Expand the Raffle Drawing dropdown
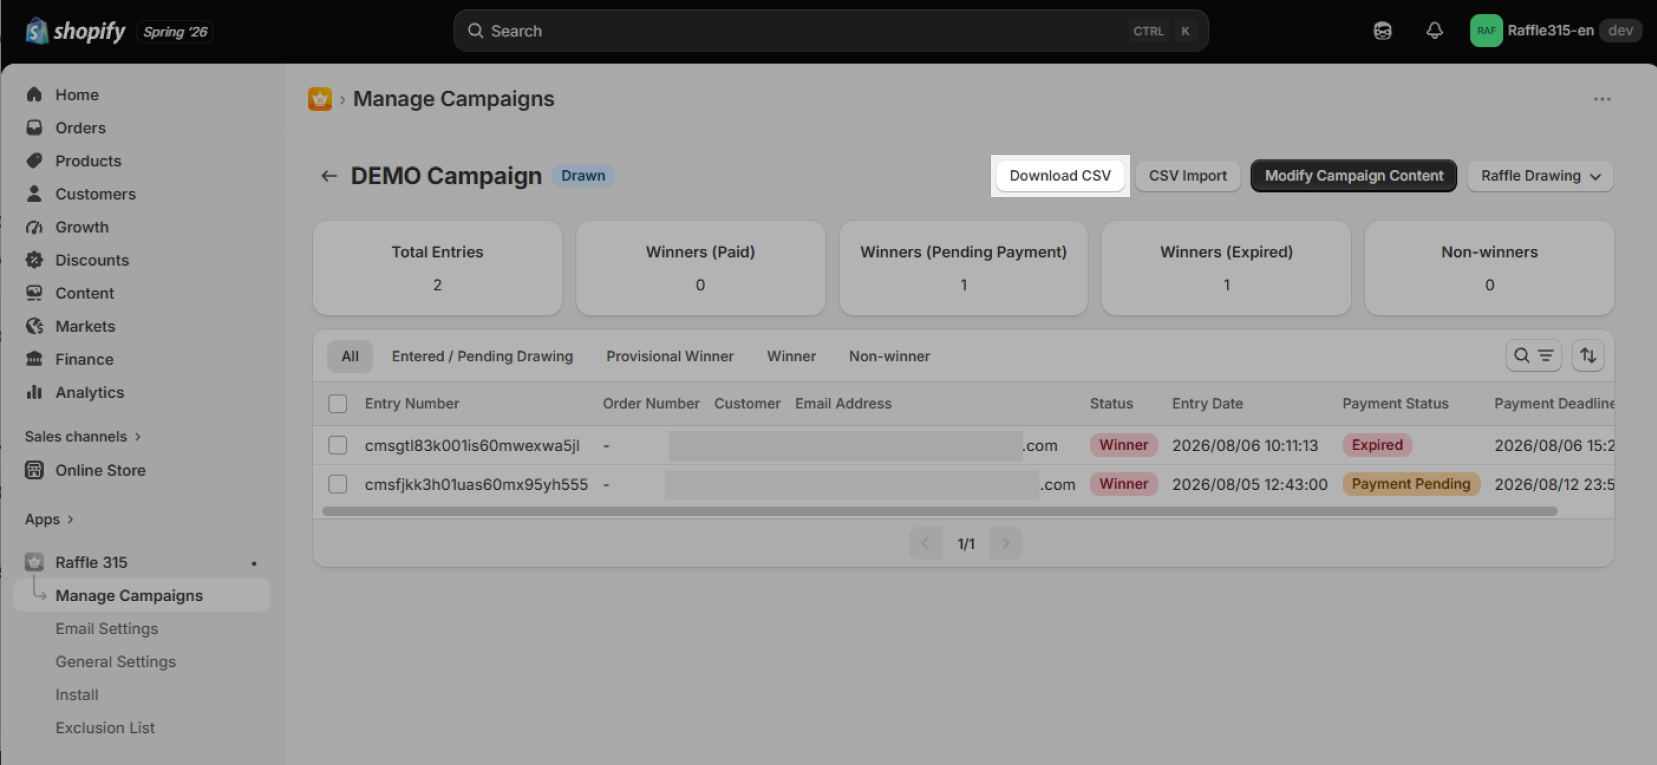Image resolution: width=1657 pixels, height=765 pixels. (1540, 176)
